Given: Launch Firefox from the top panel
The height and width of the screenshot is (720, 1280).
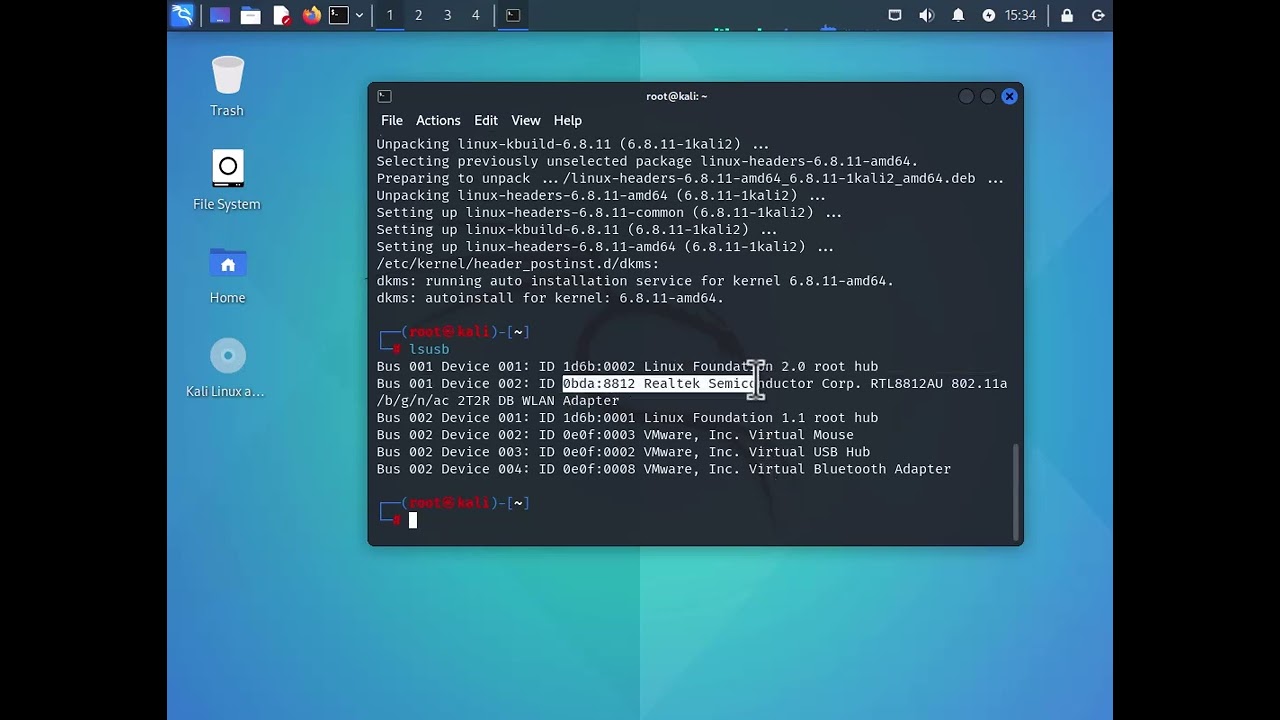Looking at the screenshot, I should point(311,15).
